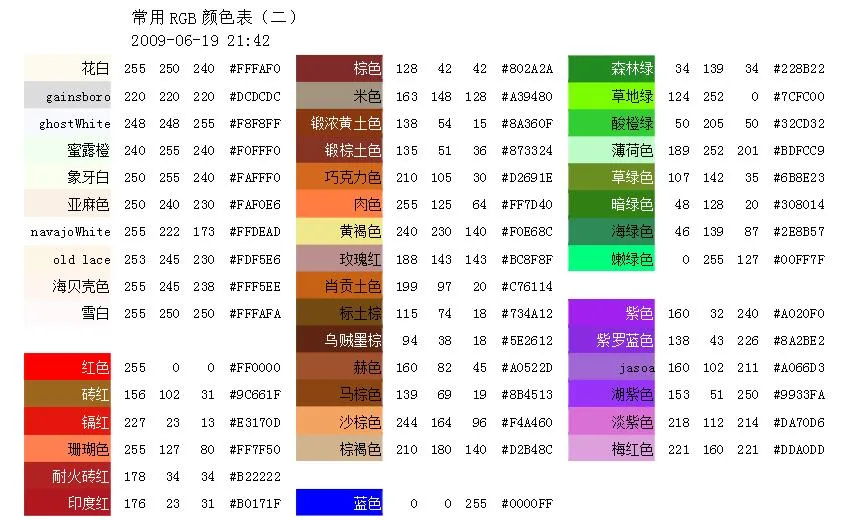Click the date 2009-06-19 21:42
The height and width of the screenshot is (520, 856).
200,40
